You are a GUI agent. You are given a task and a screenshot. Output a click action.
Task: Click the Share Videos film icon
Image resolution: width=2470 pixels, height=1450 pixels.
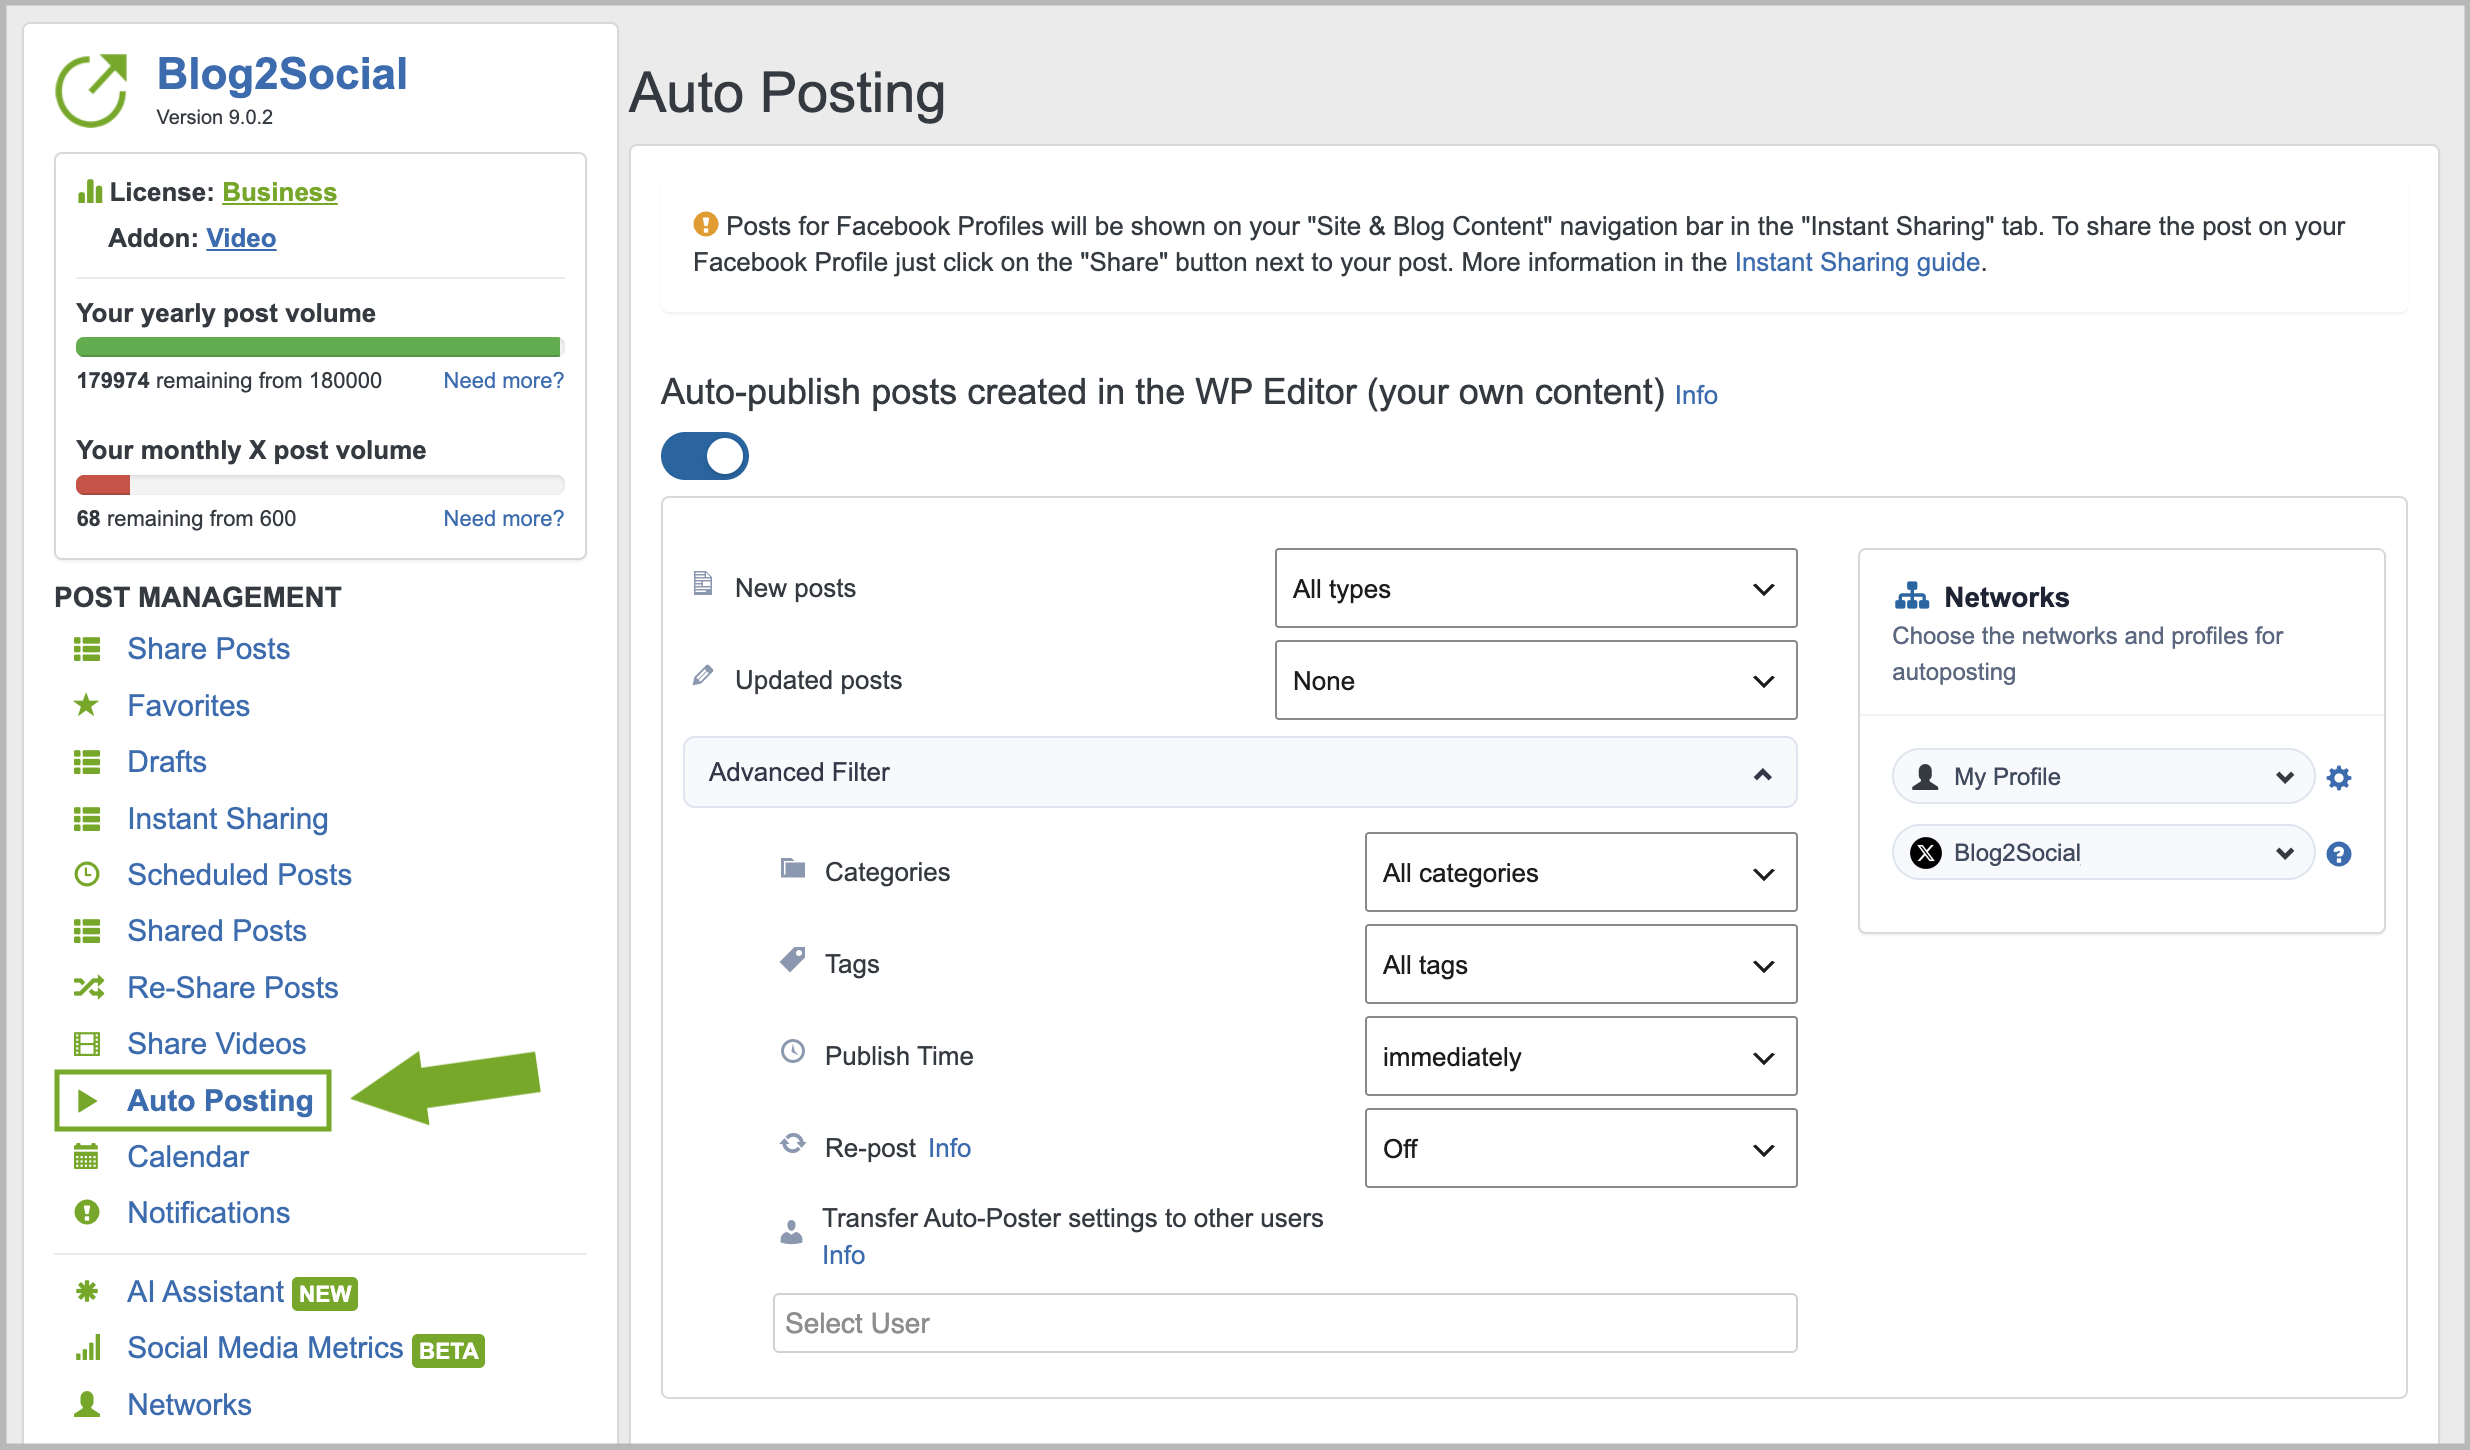pyautogui.click(x=87, y=1044)
